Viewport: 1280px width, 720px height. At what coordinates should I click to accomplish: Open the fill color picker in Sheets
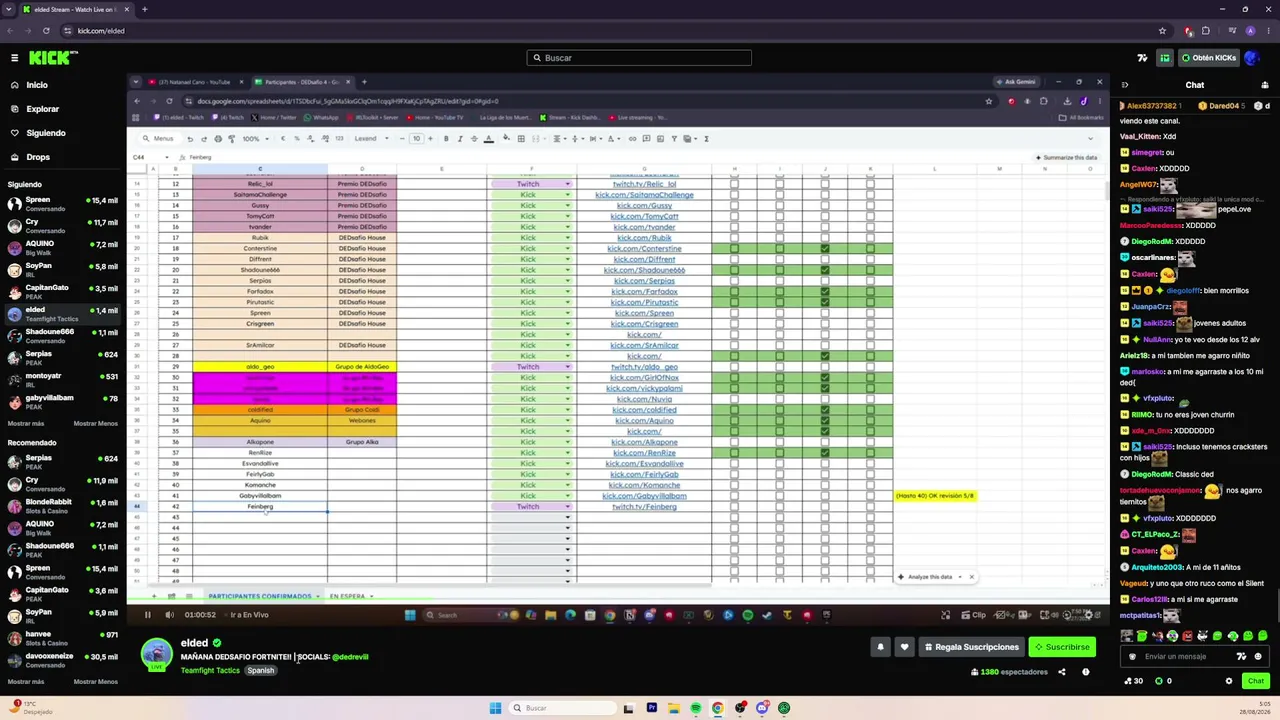[x=508, y=139]
